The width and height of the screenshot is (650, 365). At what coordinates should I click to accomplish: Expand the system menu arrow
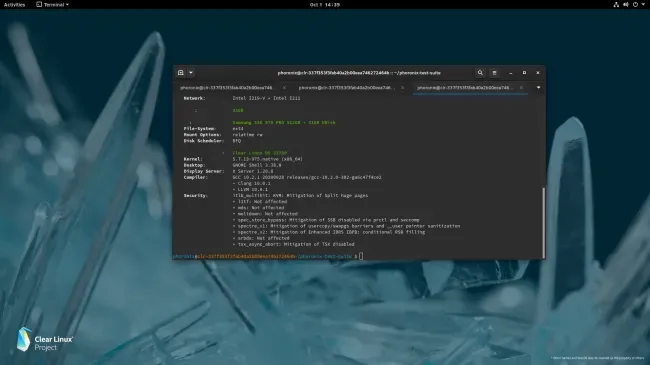tap(643, 5)
